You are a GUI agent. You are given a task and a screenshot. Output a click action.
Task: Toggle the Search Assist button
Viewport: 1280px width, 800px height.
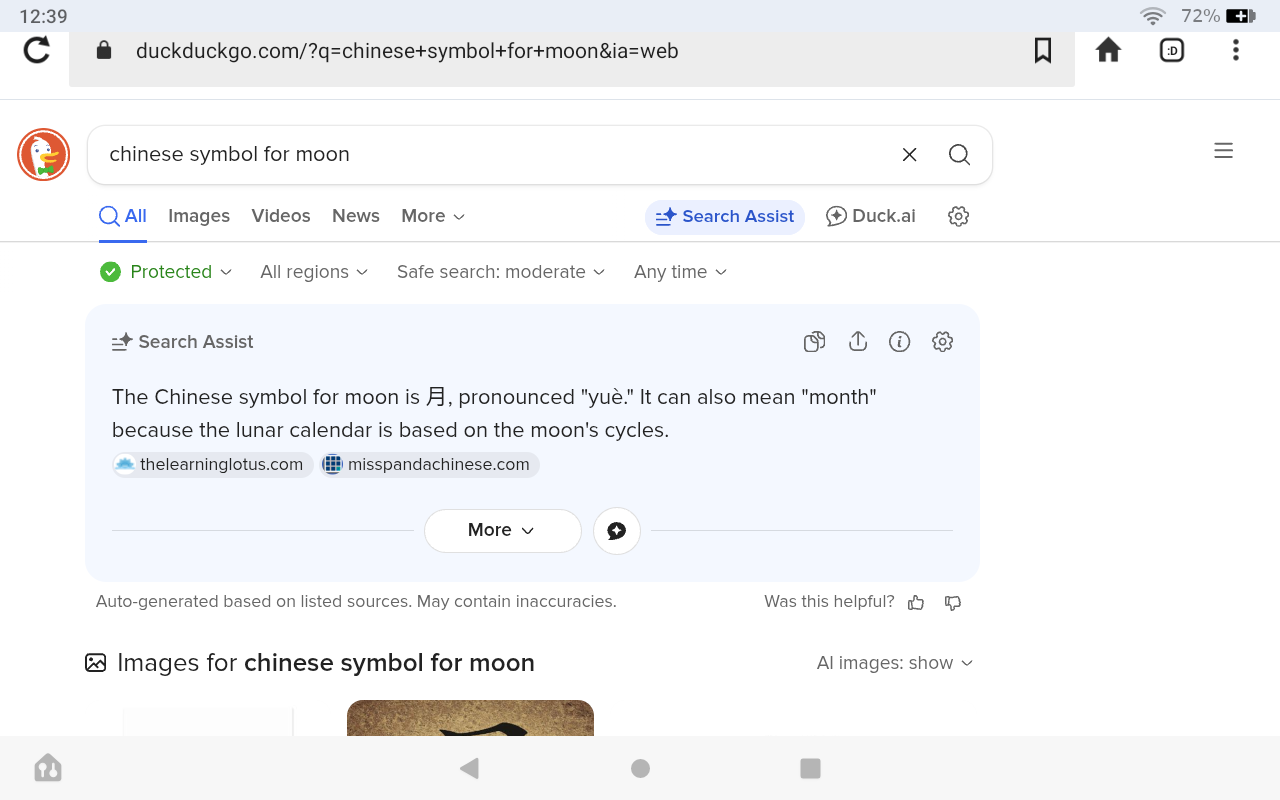725,217
